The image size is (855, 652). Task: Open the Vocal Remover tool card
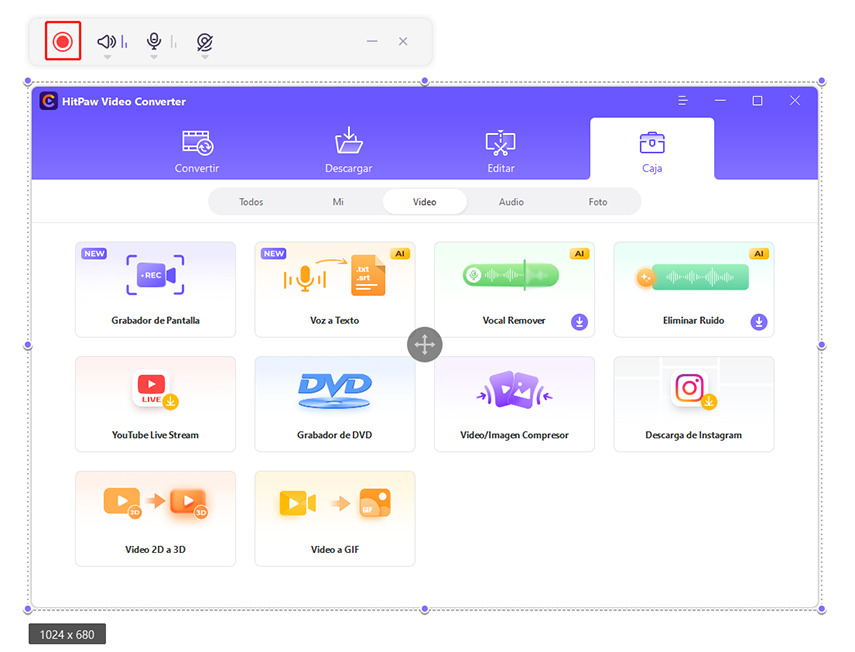[514, 289]
